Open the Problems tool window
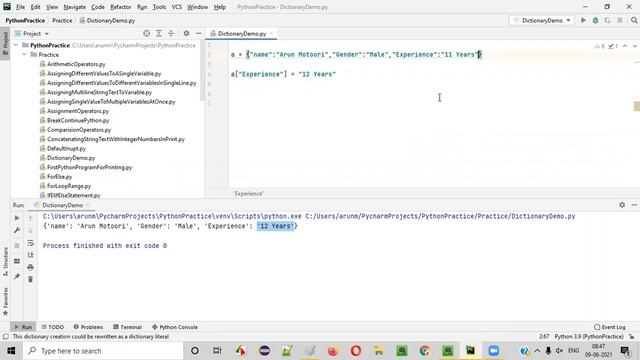Screen dimensions: 640x360 click(88, 327)
